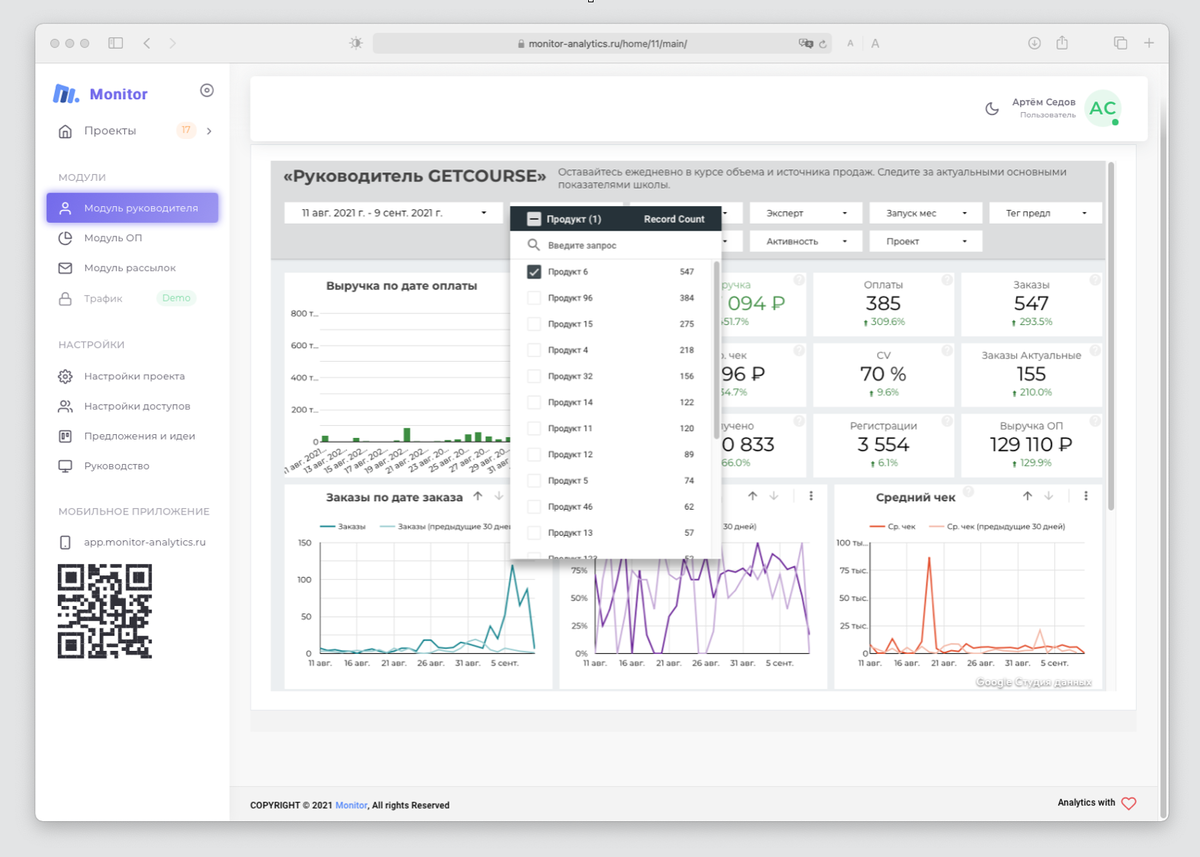Toggle dark mode moon icon
The image size is (1200, 857).
point(992,109)
